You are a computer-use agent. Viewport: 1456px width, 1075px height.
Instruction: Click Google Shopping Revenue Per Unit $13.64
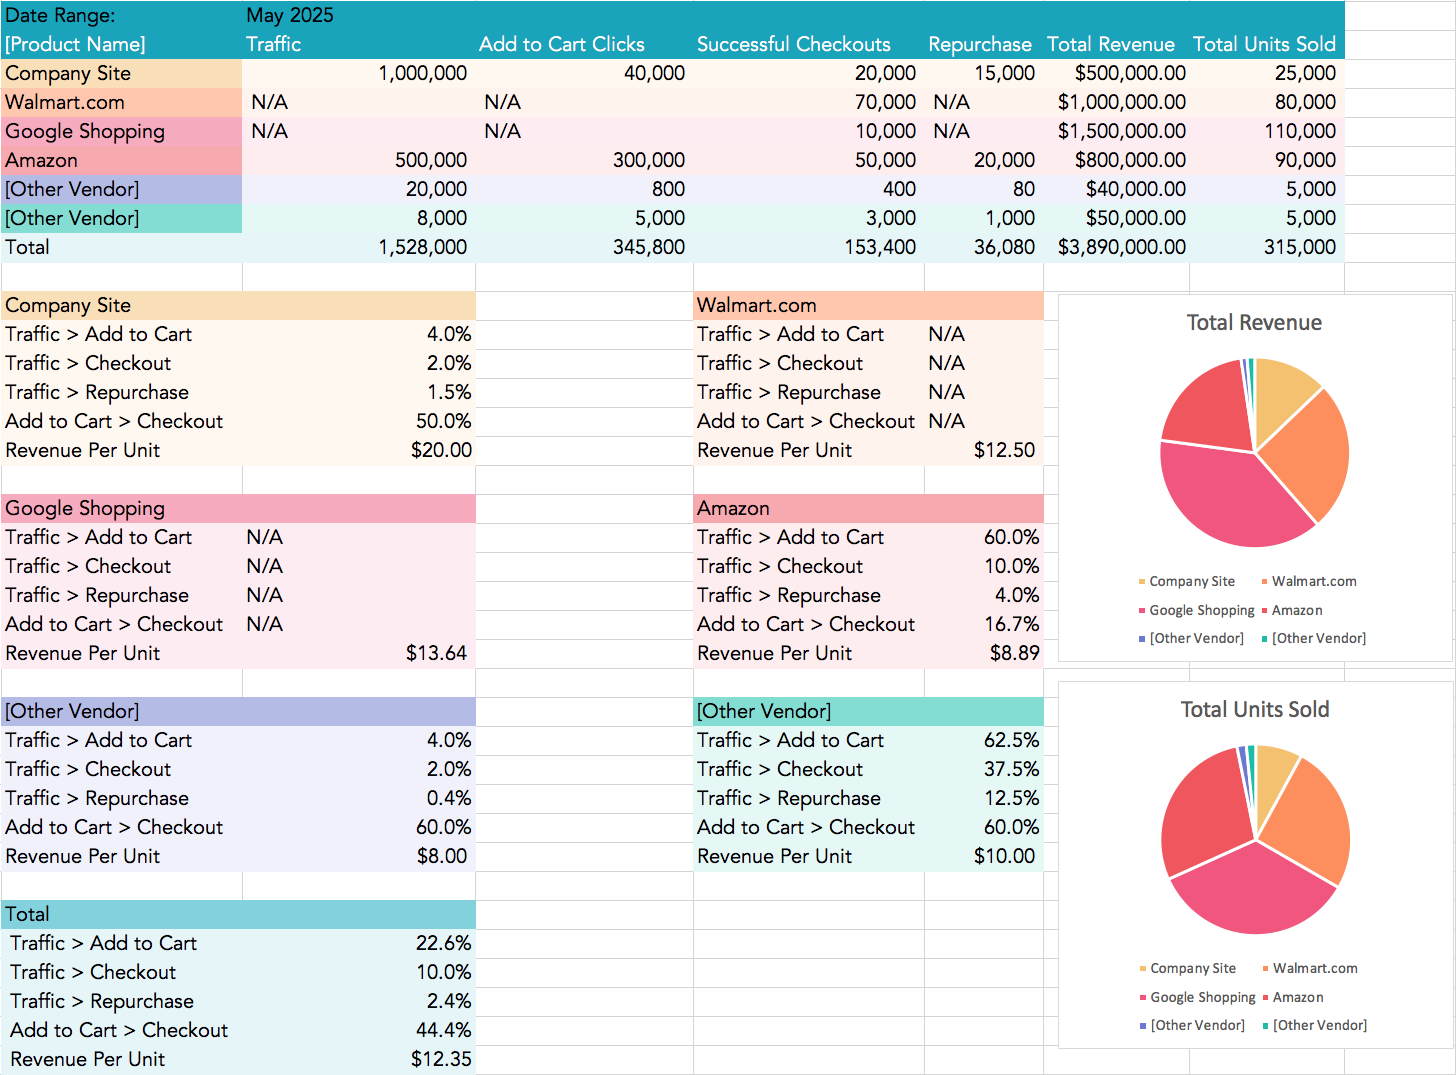pos(436,653)
